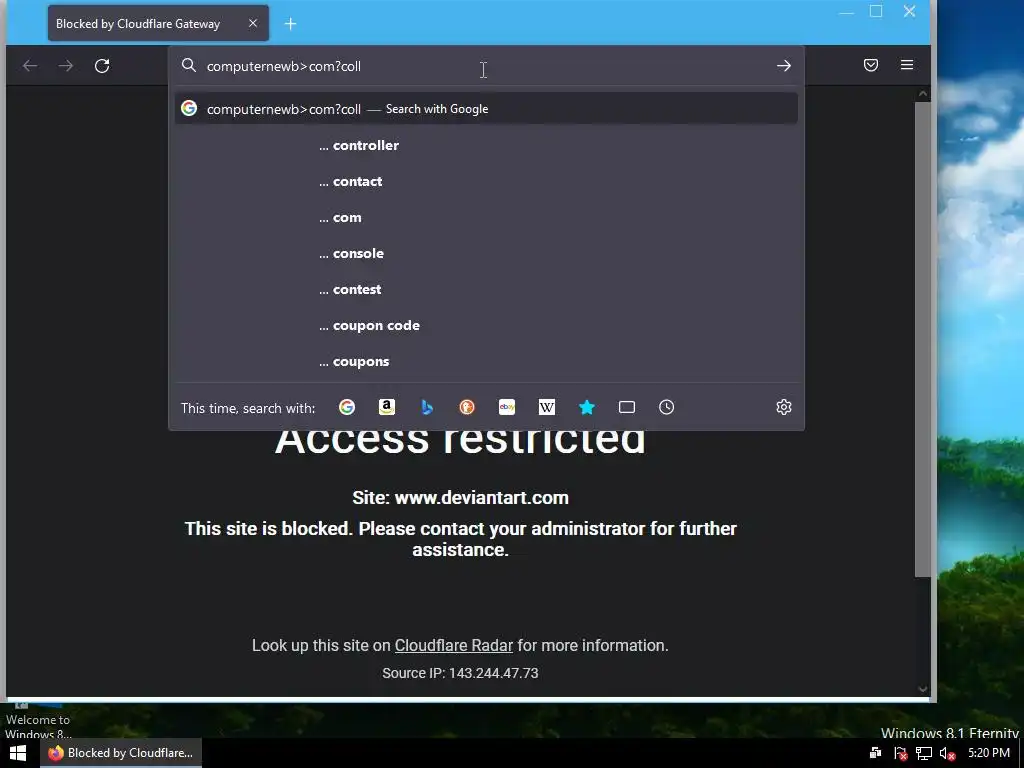
Task: Open the safely remove hardware tray icon
Action: [875, 754]
